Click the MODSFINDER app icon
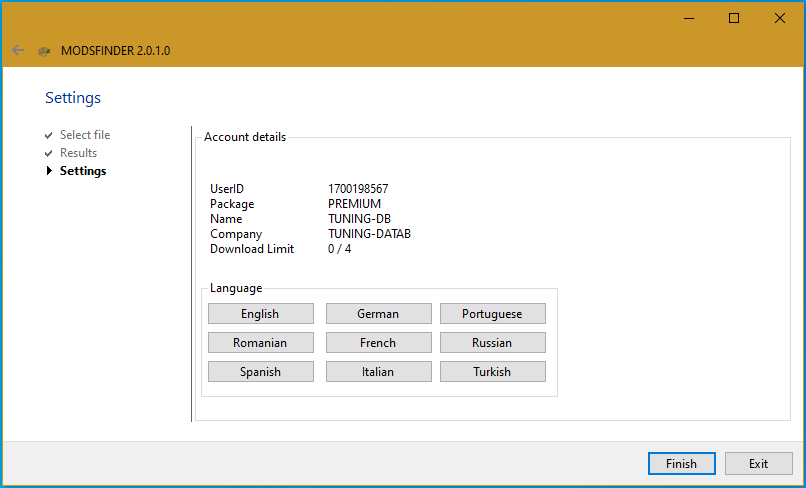Screen dimensions: 806x488 pos(44,50)
